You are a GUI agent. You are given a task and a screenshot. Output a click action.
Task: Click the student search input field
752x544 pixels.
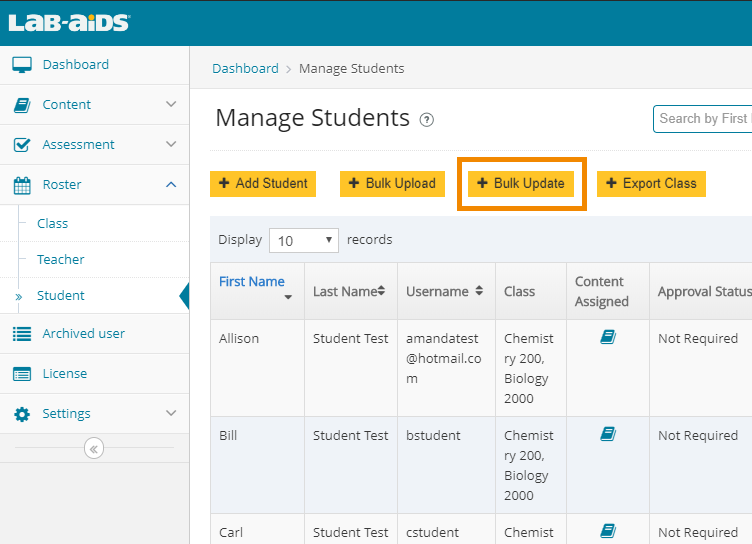tap(702, 119)
